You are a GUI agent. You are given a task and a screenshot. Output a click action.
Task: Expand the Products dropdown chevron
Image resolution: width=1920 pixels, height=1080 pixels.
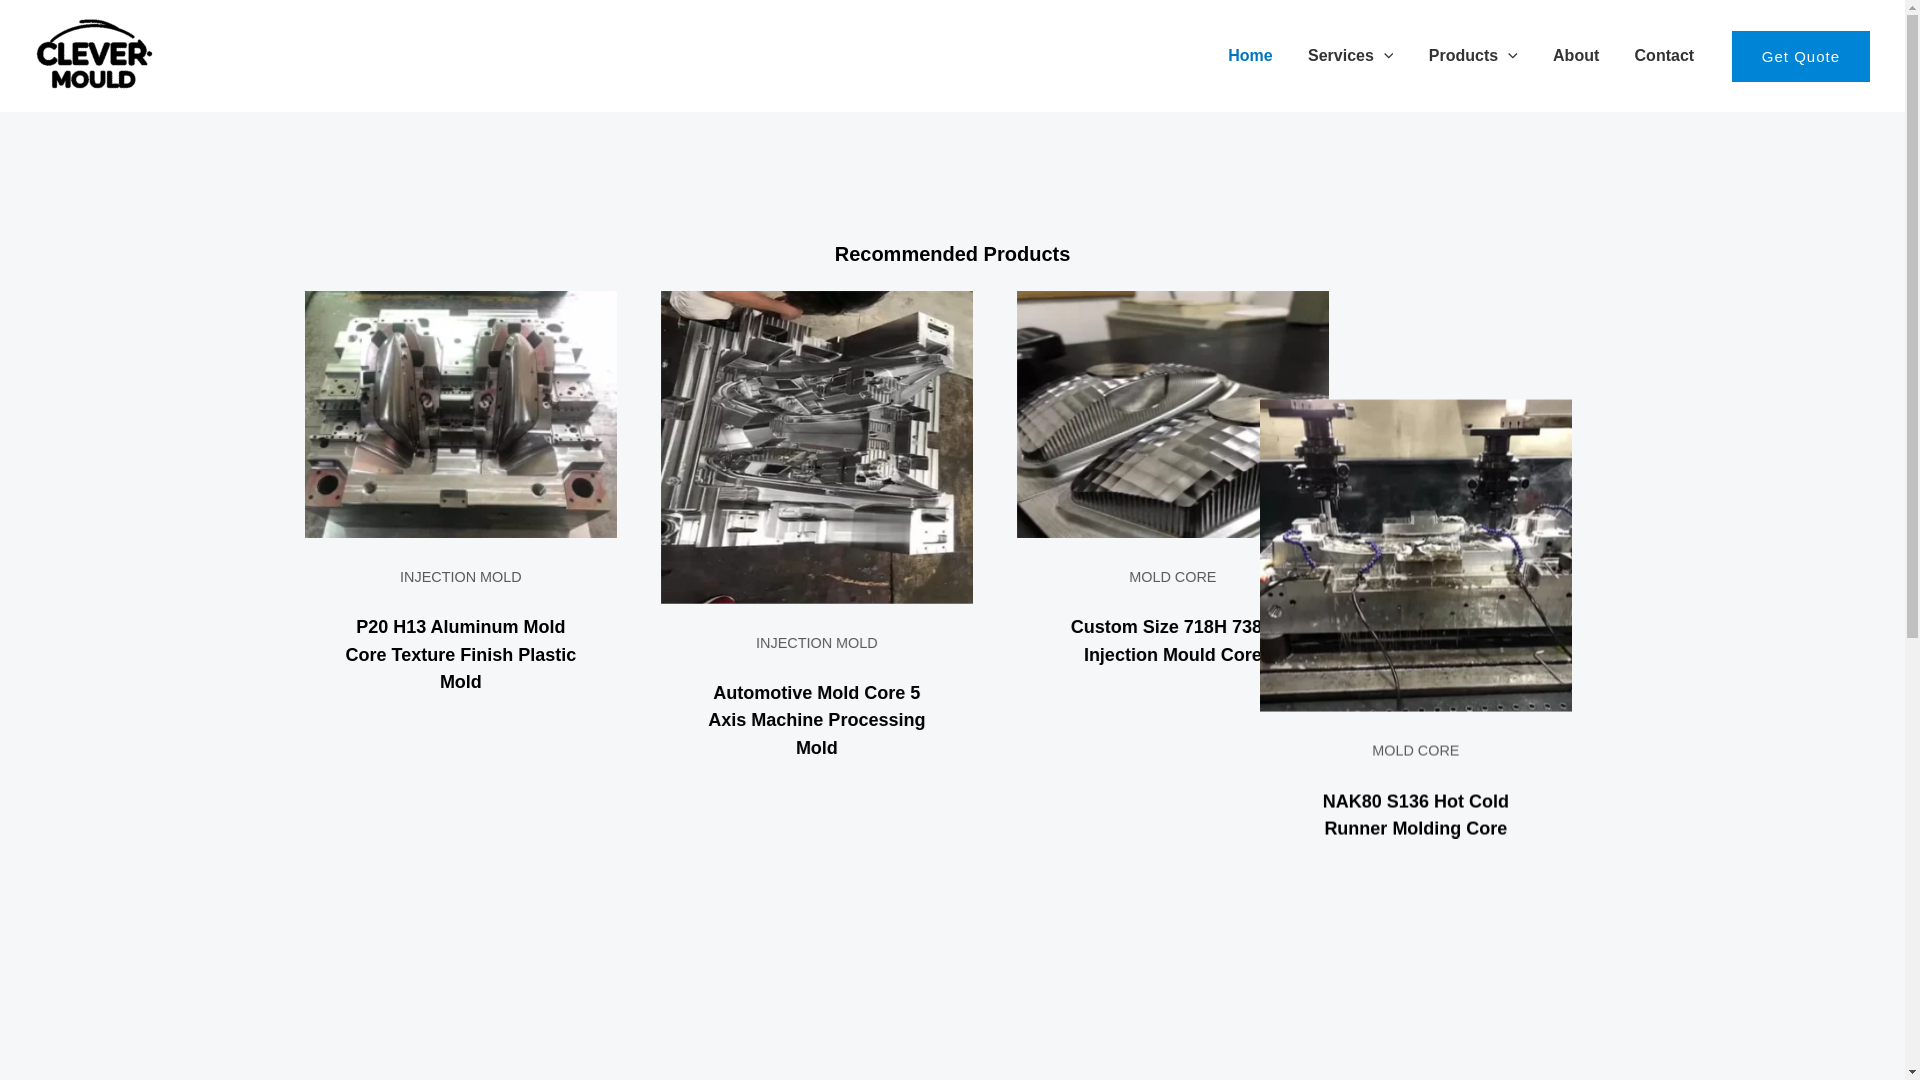pos(1511,57)
